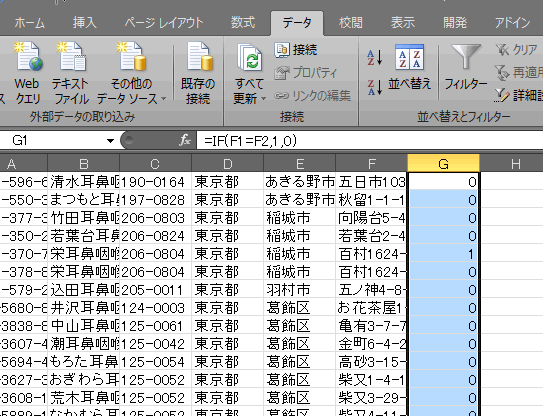This screenshot has height=416, width=543.
Task: Select column C header
Action: (155, 164)
